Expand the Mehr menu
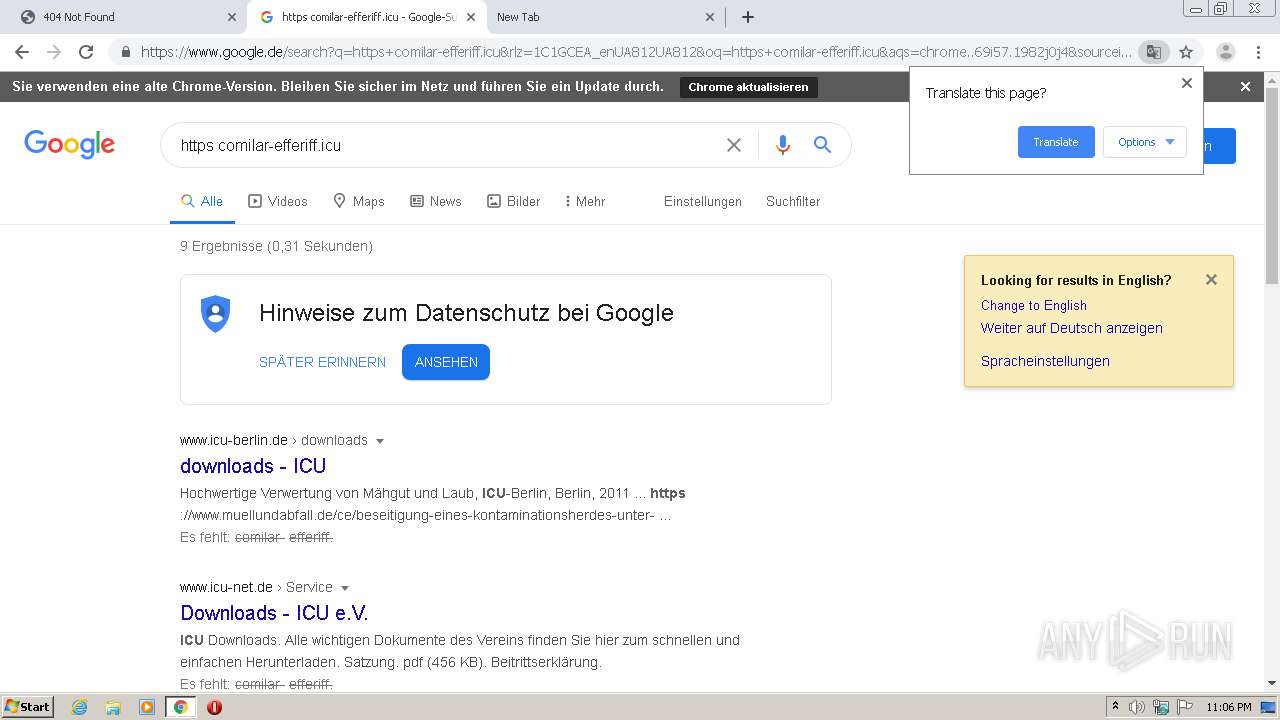This screenshot has width=1280, height=720. [585, 201]
